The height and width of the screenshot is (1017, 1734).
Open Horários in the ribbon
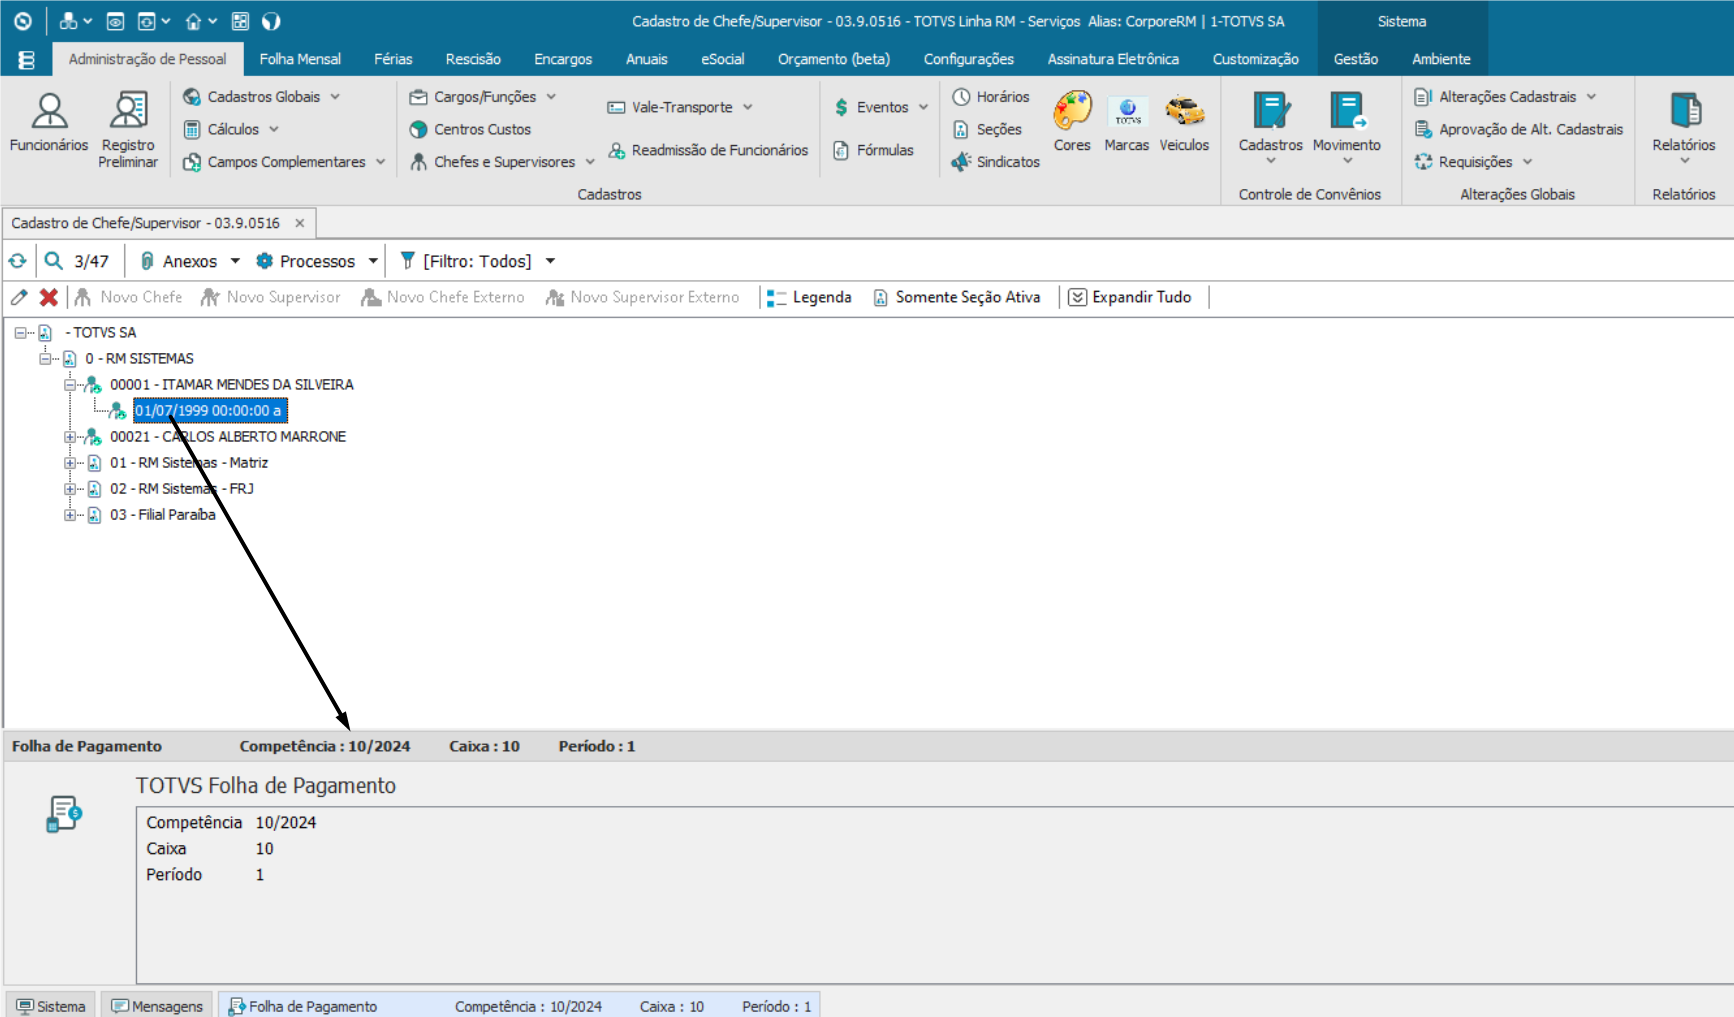pos(990,97)
